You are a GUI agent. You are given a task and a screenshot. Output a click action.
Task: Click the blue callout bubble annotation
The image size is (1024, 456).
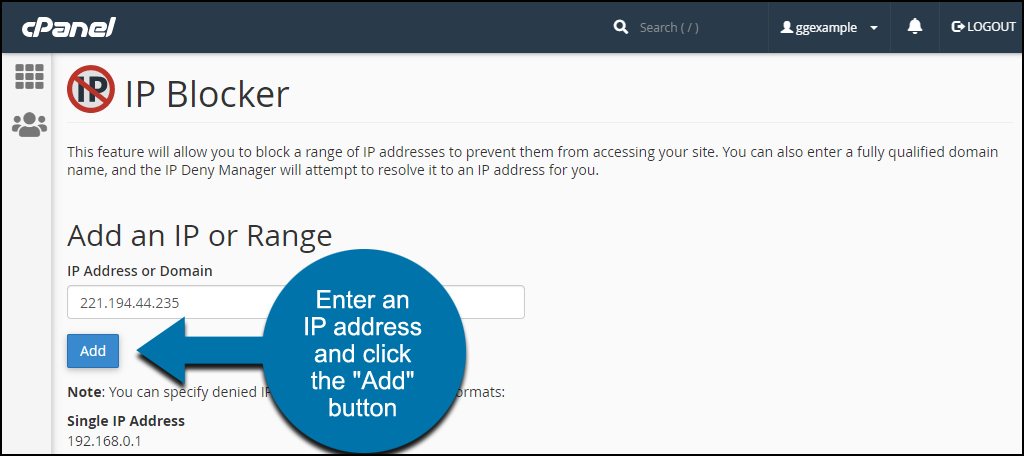[362, 353]
